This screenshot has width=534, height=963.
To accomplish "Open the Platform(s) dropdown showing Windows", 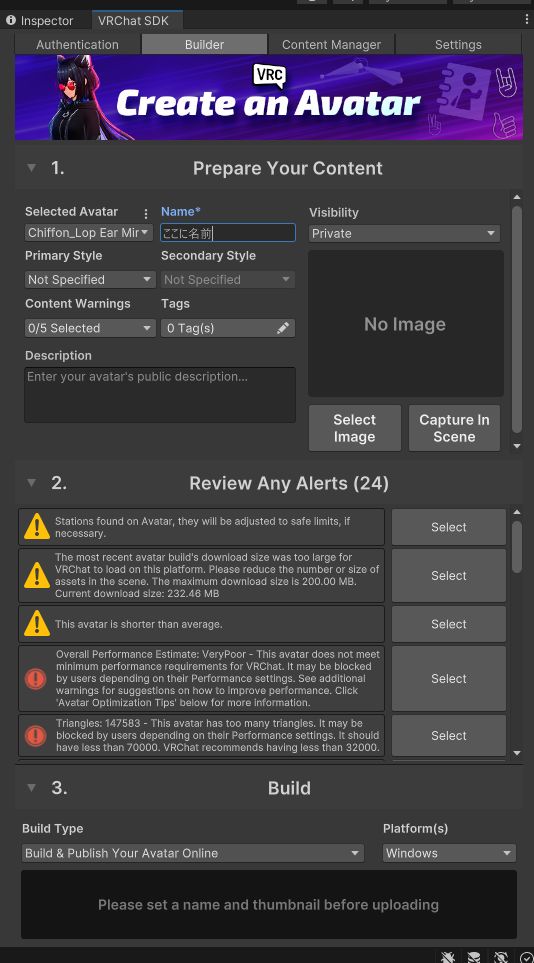I will (449, 853).
